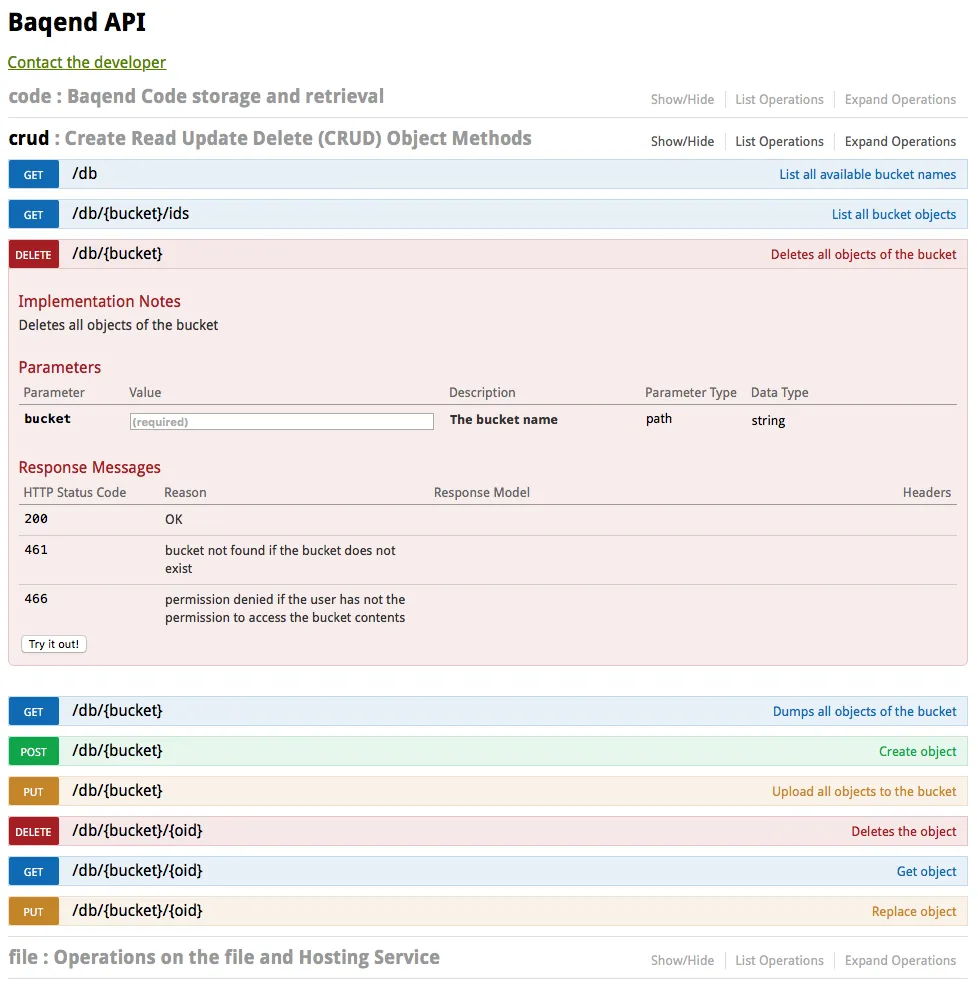Screen dimensions: 978x989
Task: Click Show/Hide for the code section
Action: 682,100
